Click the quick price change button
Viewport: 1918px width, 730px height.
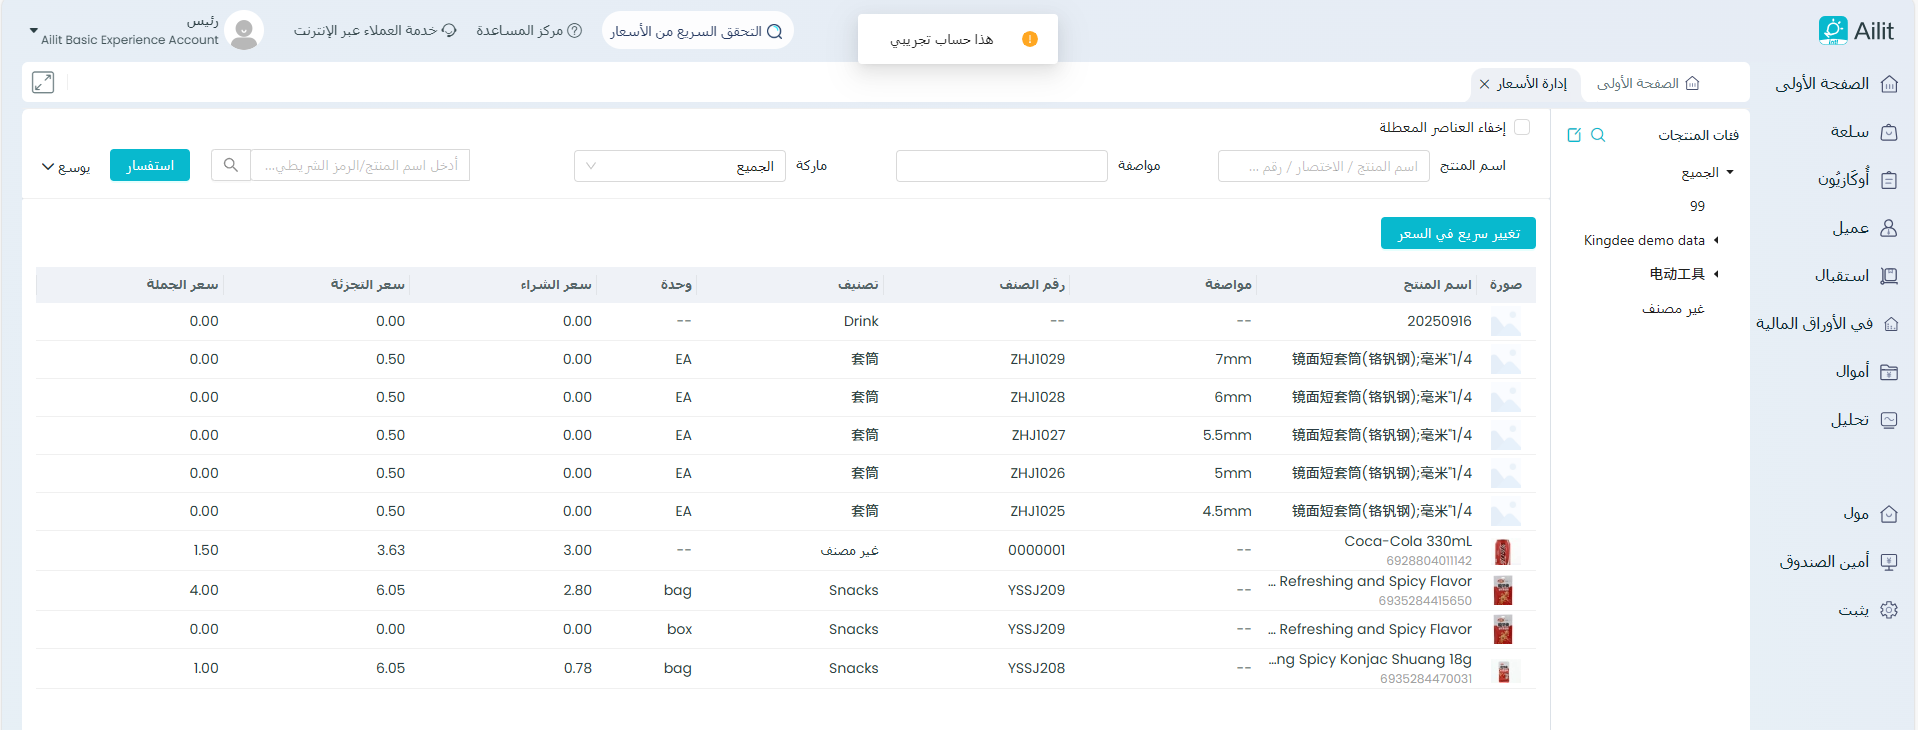pos(1458,233)
